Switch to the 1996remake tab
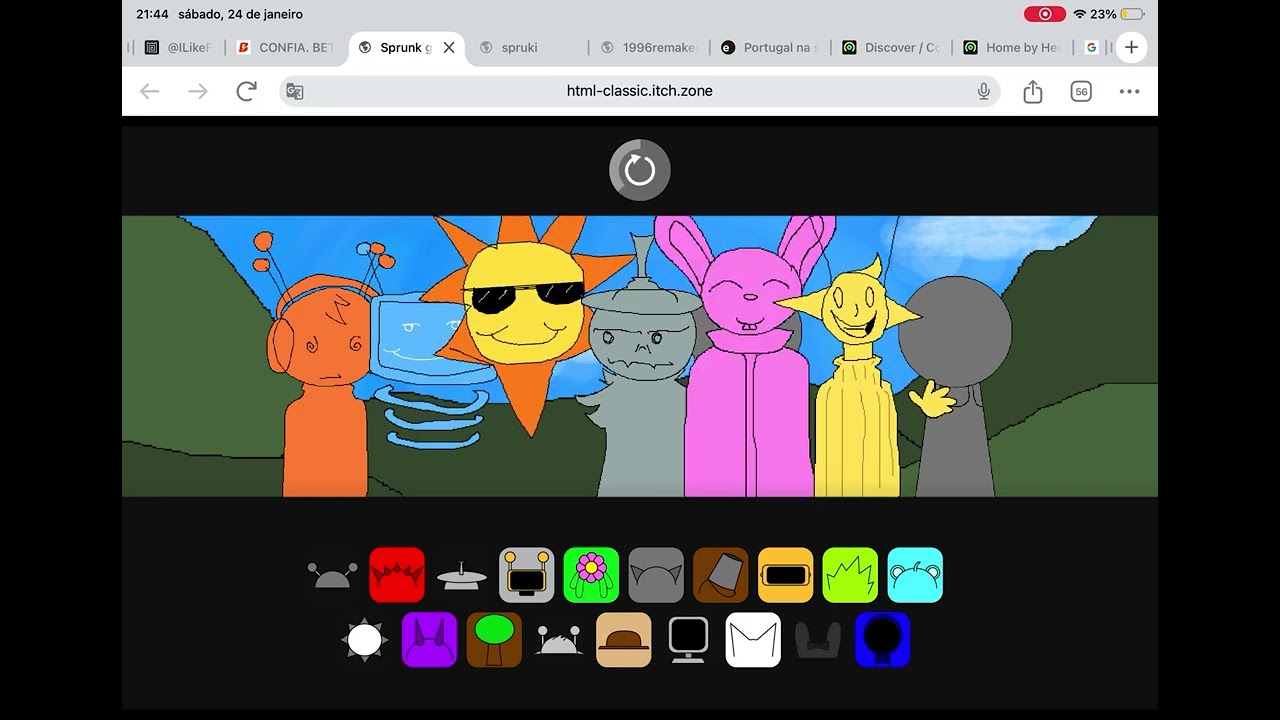Viewport: 1280px width, 720px height. pyautogui.click(x=649, y=47)
